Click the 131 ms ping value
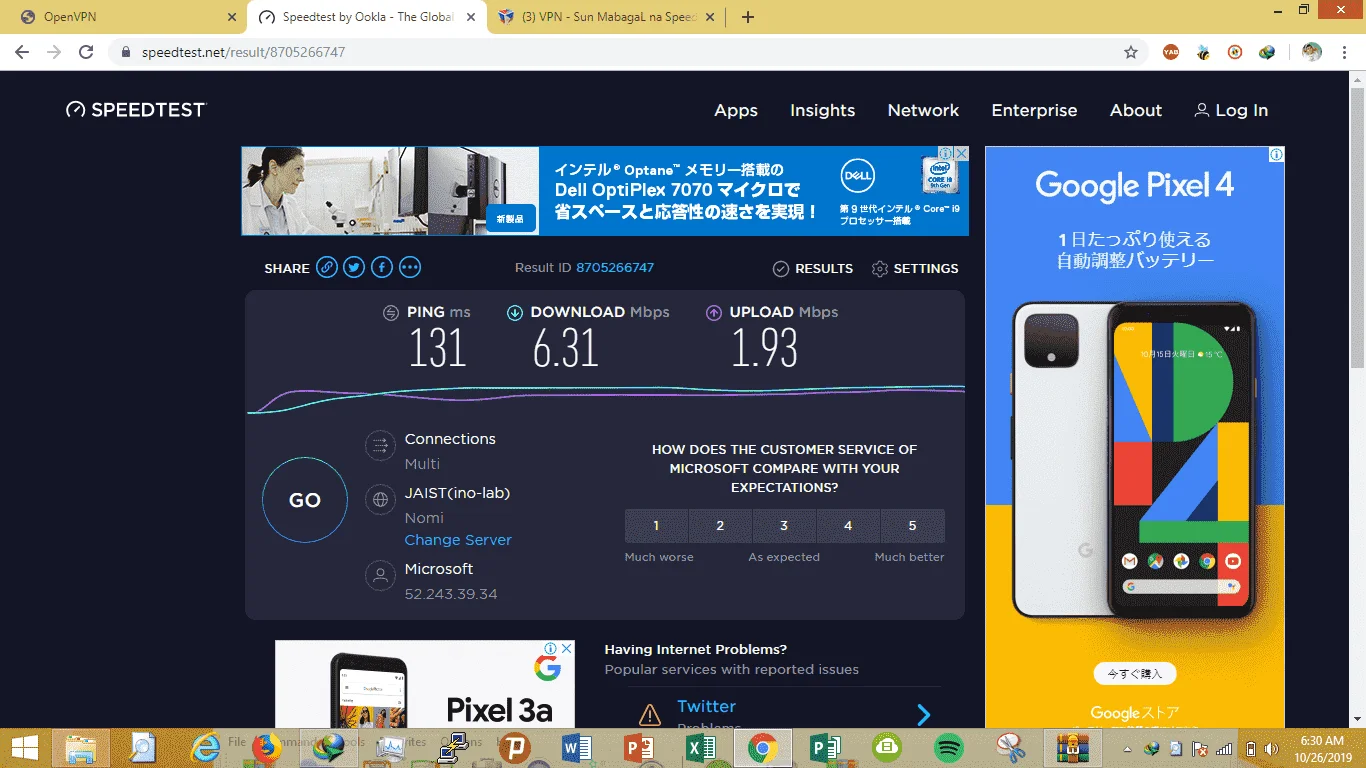This screenshot has width=1366, height=768. click(438, 348)
